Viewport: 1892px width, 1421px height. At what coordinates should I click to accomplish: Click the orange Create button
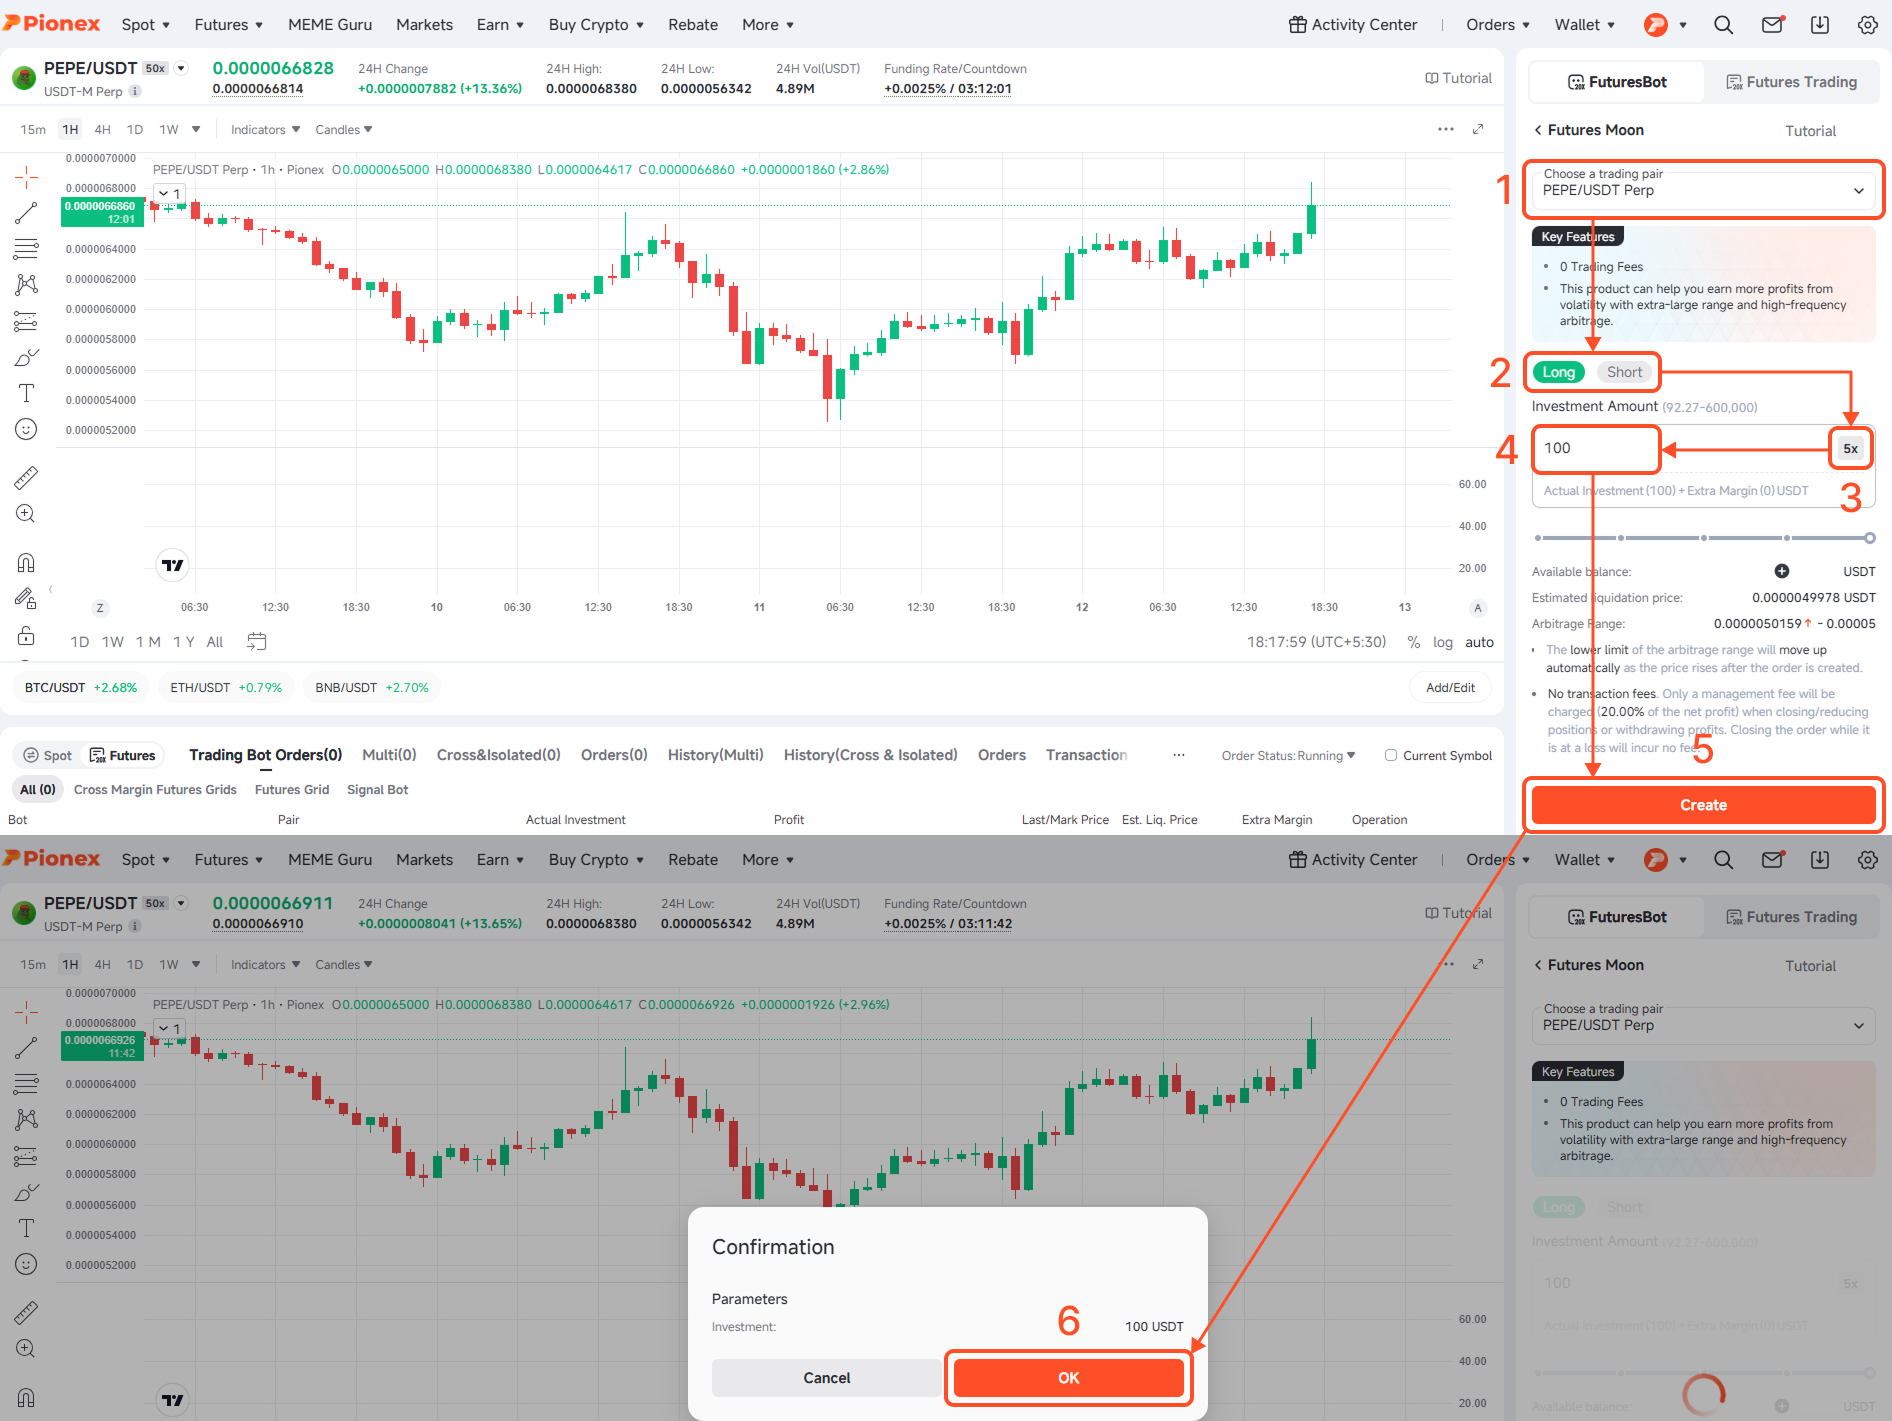1703,805
